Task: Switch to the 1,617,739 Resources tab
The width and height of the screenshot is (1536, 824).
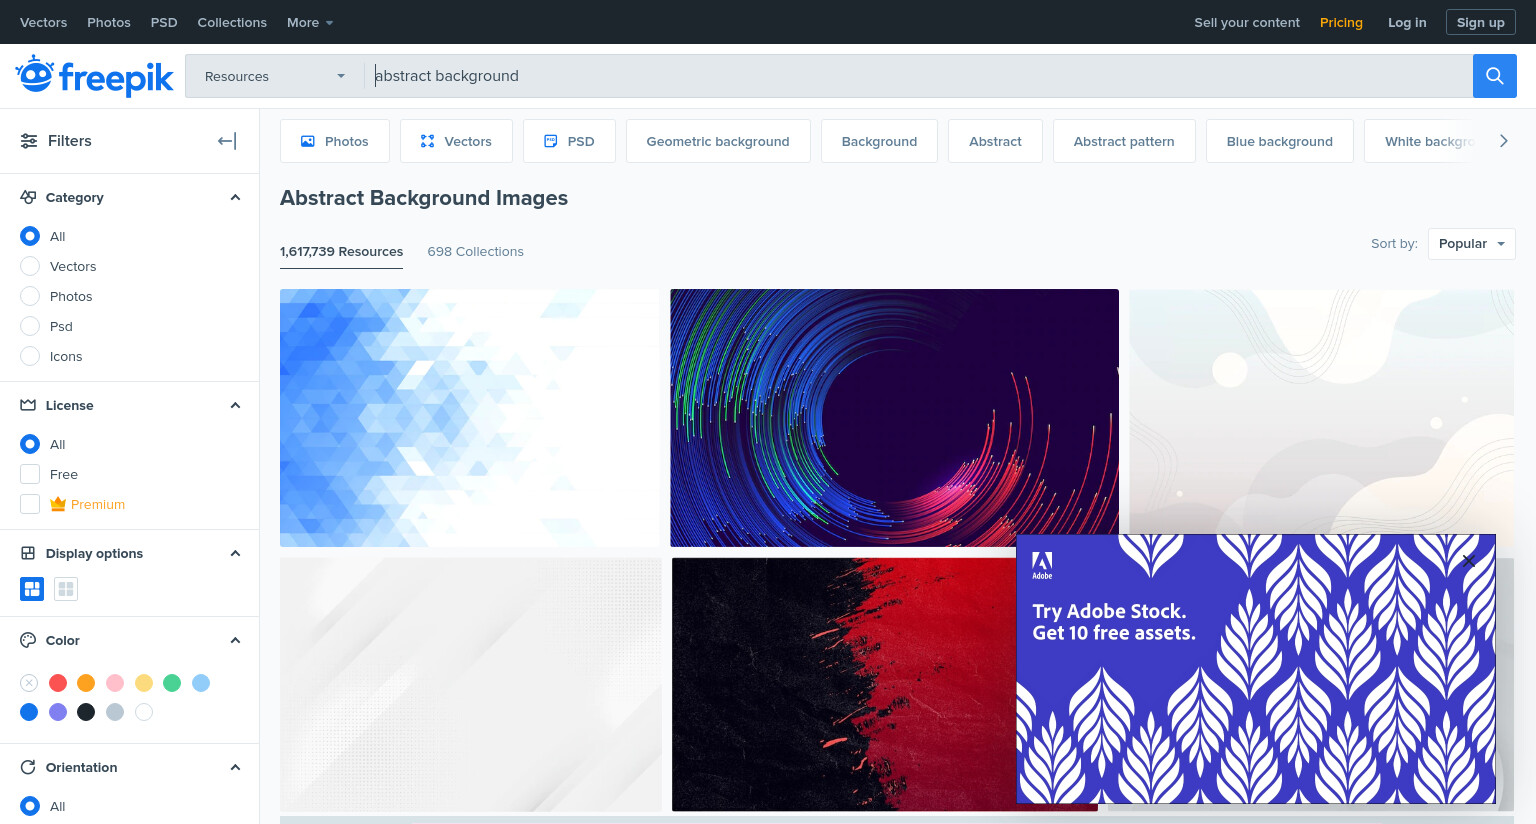Action: [x=341, y=252]
